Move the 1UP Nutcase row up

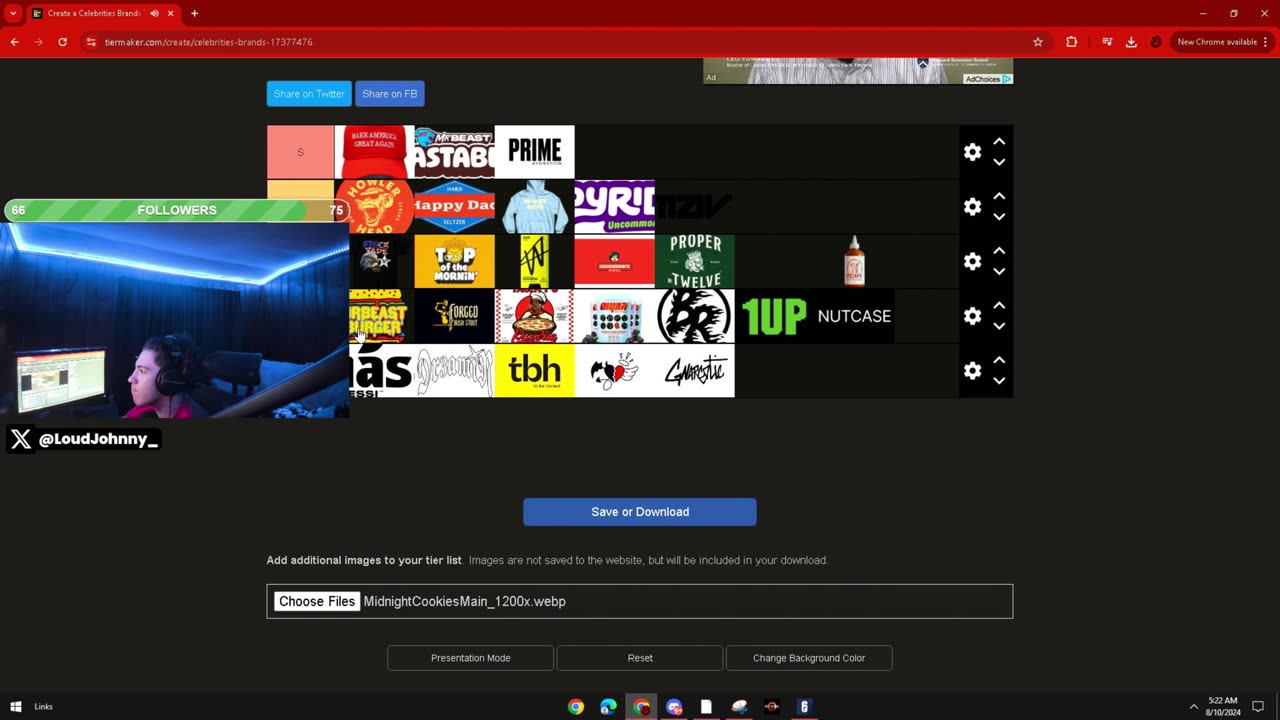click(x=999, y=306)
